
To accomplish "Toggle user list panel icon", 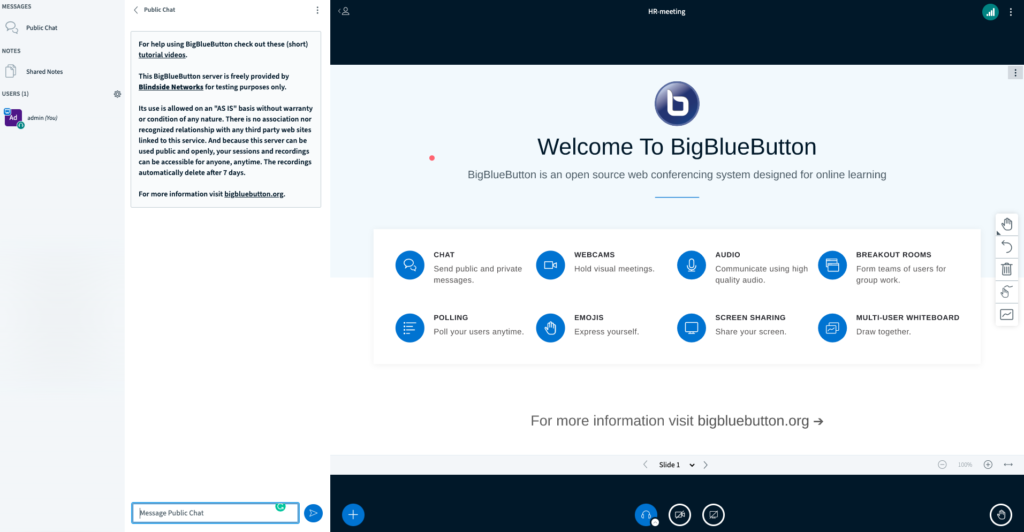I will click(344, 11).
